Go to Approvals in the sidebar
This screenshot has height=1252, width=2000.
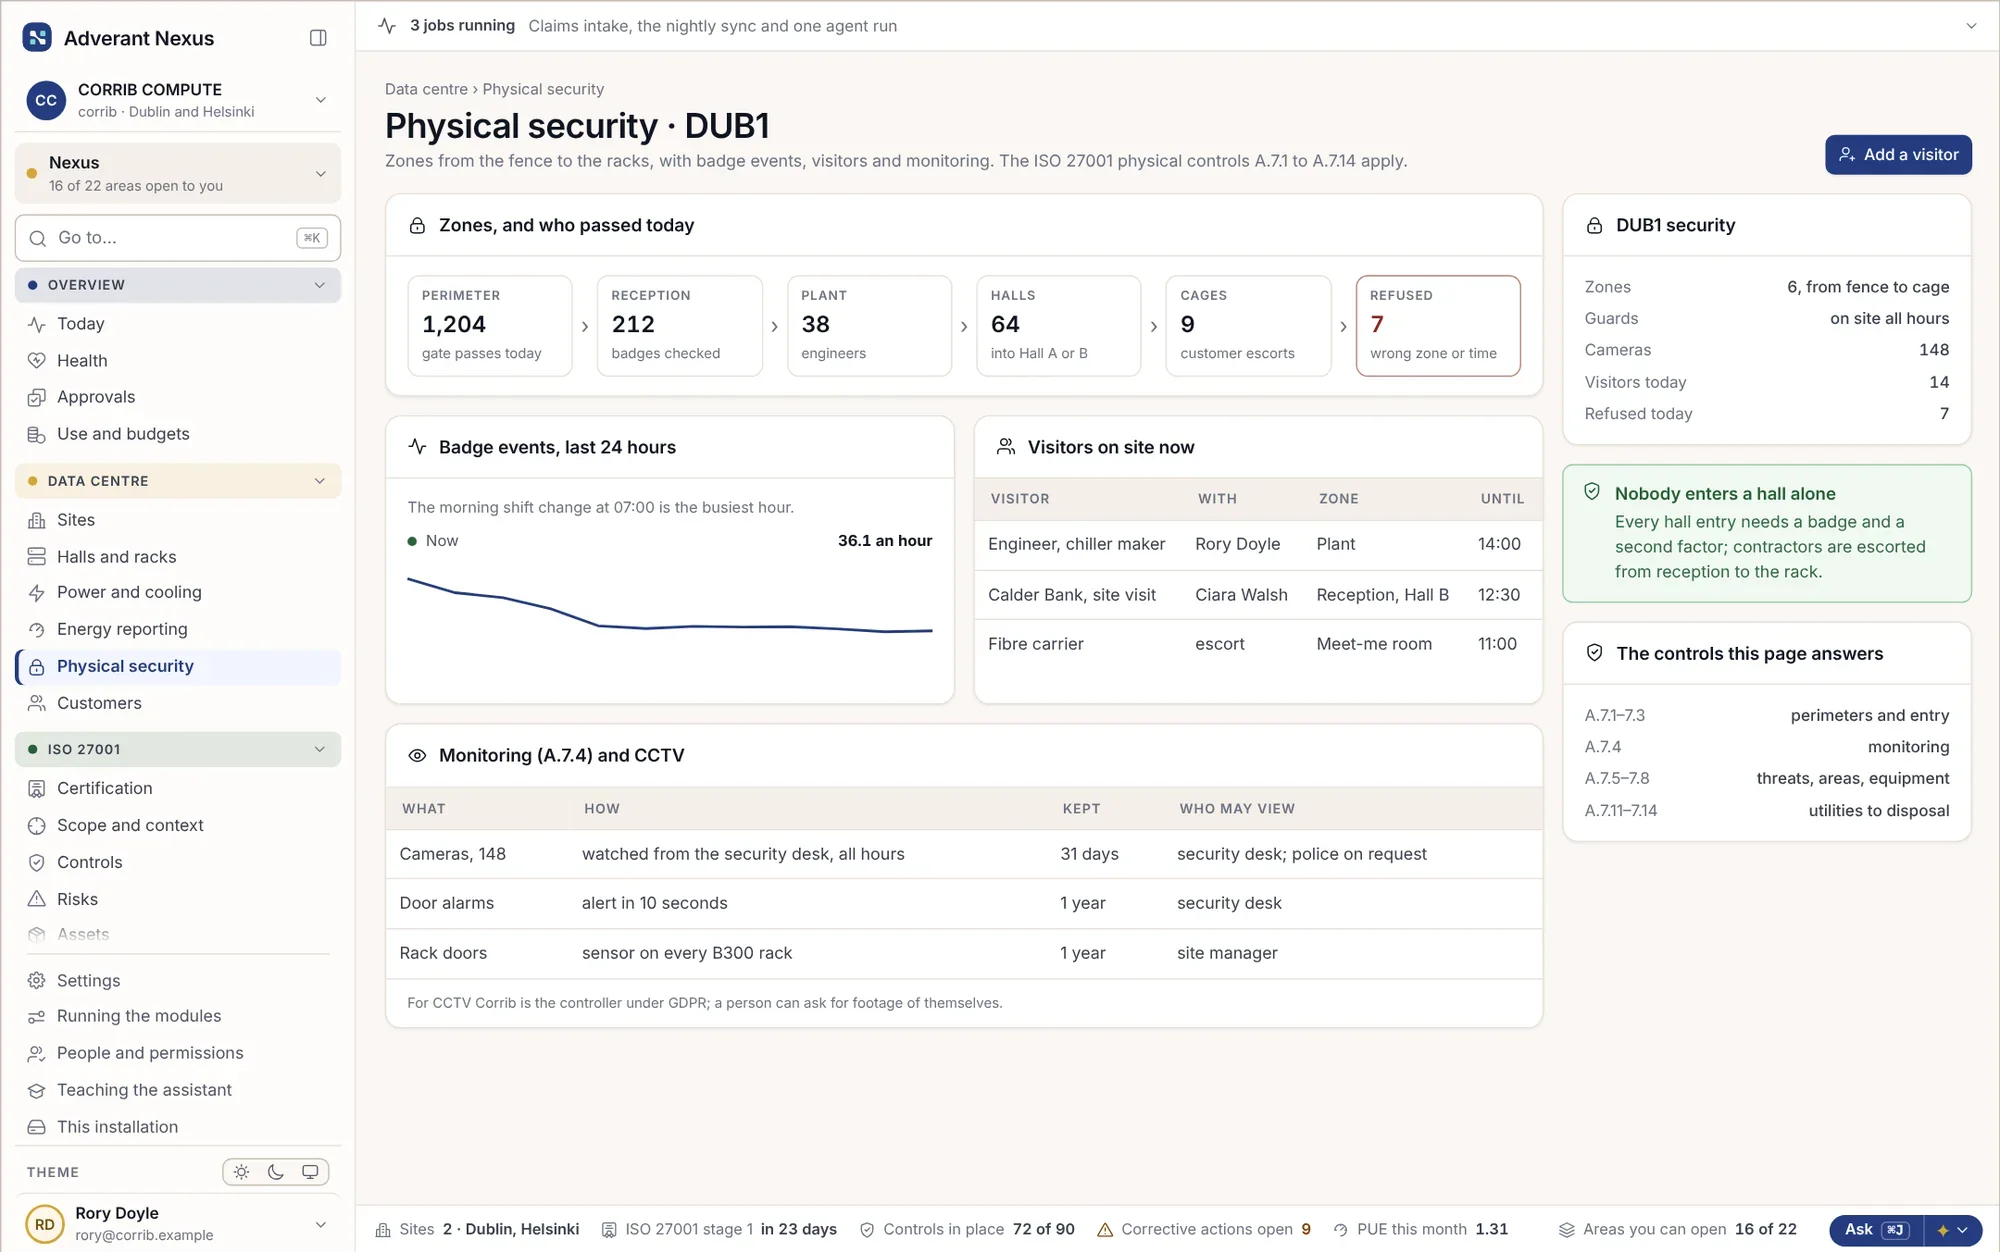pyautogui.click(x=178, y=397)
